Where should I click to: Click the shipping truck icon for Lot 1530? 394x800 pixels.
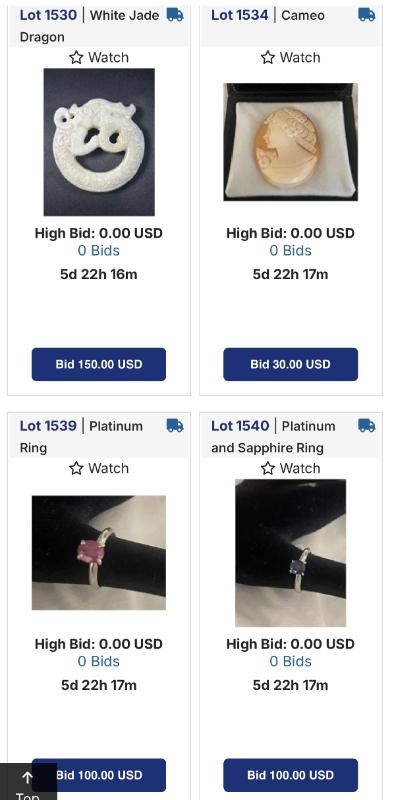(175, 15)
